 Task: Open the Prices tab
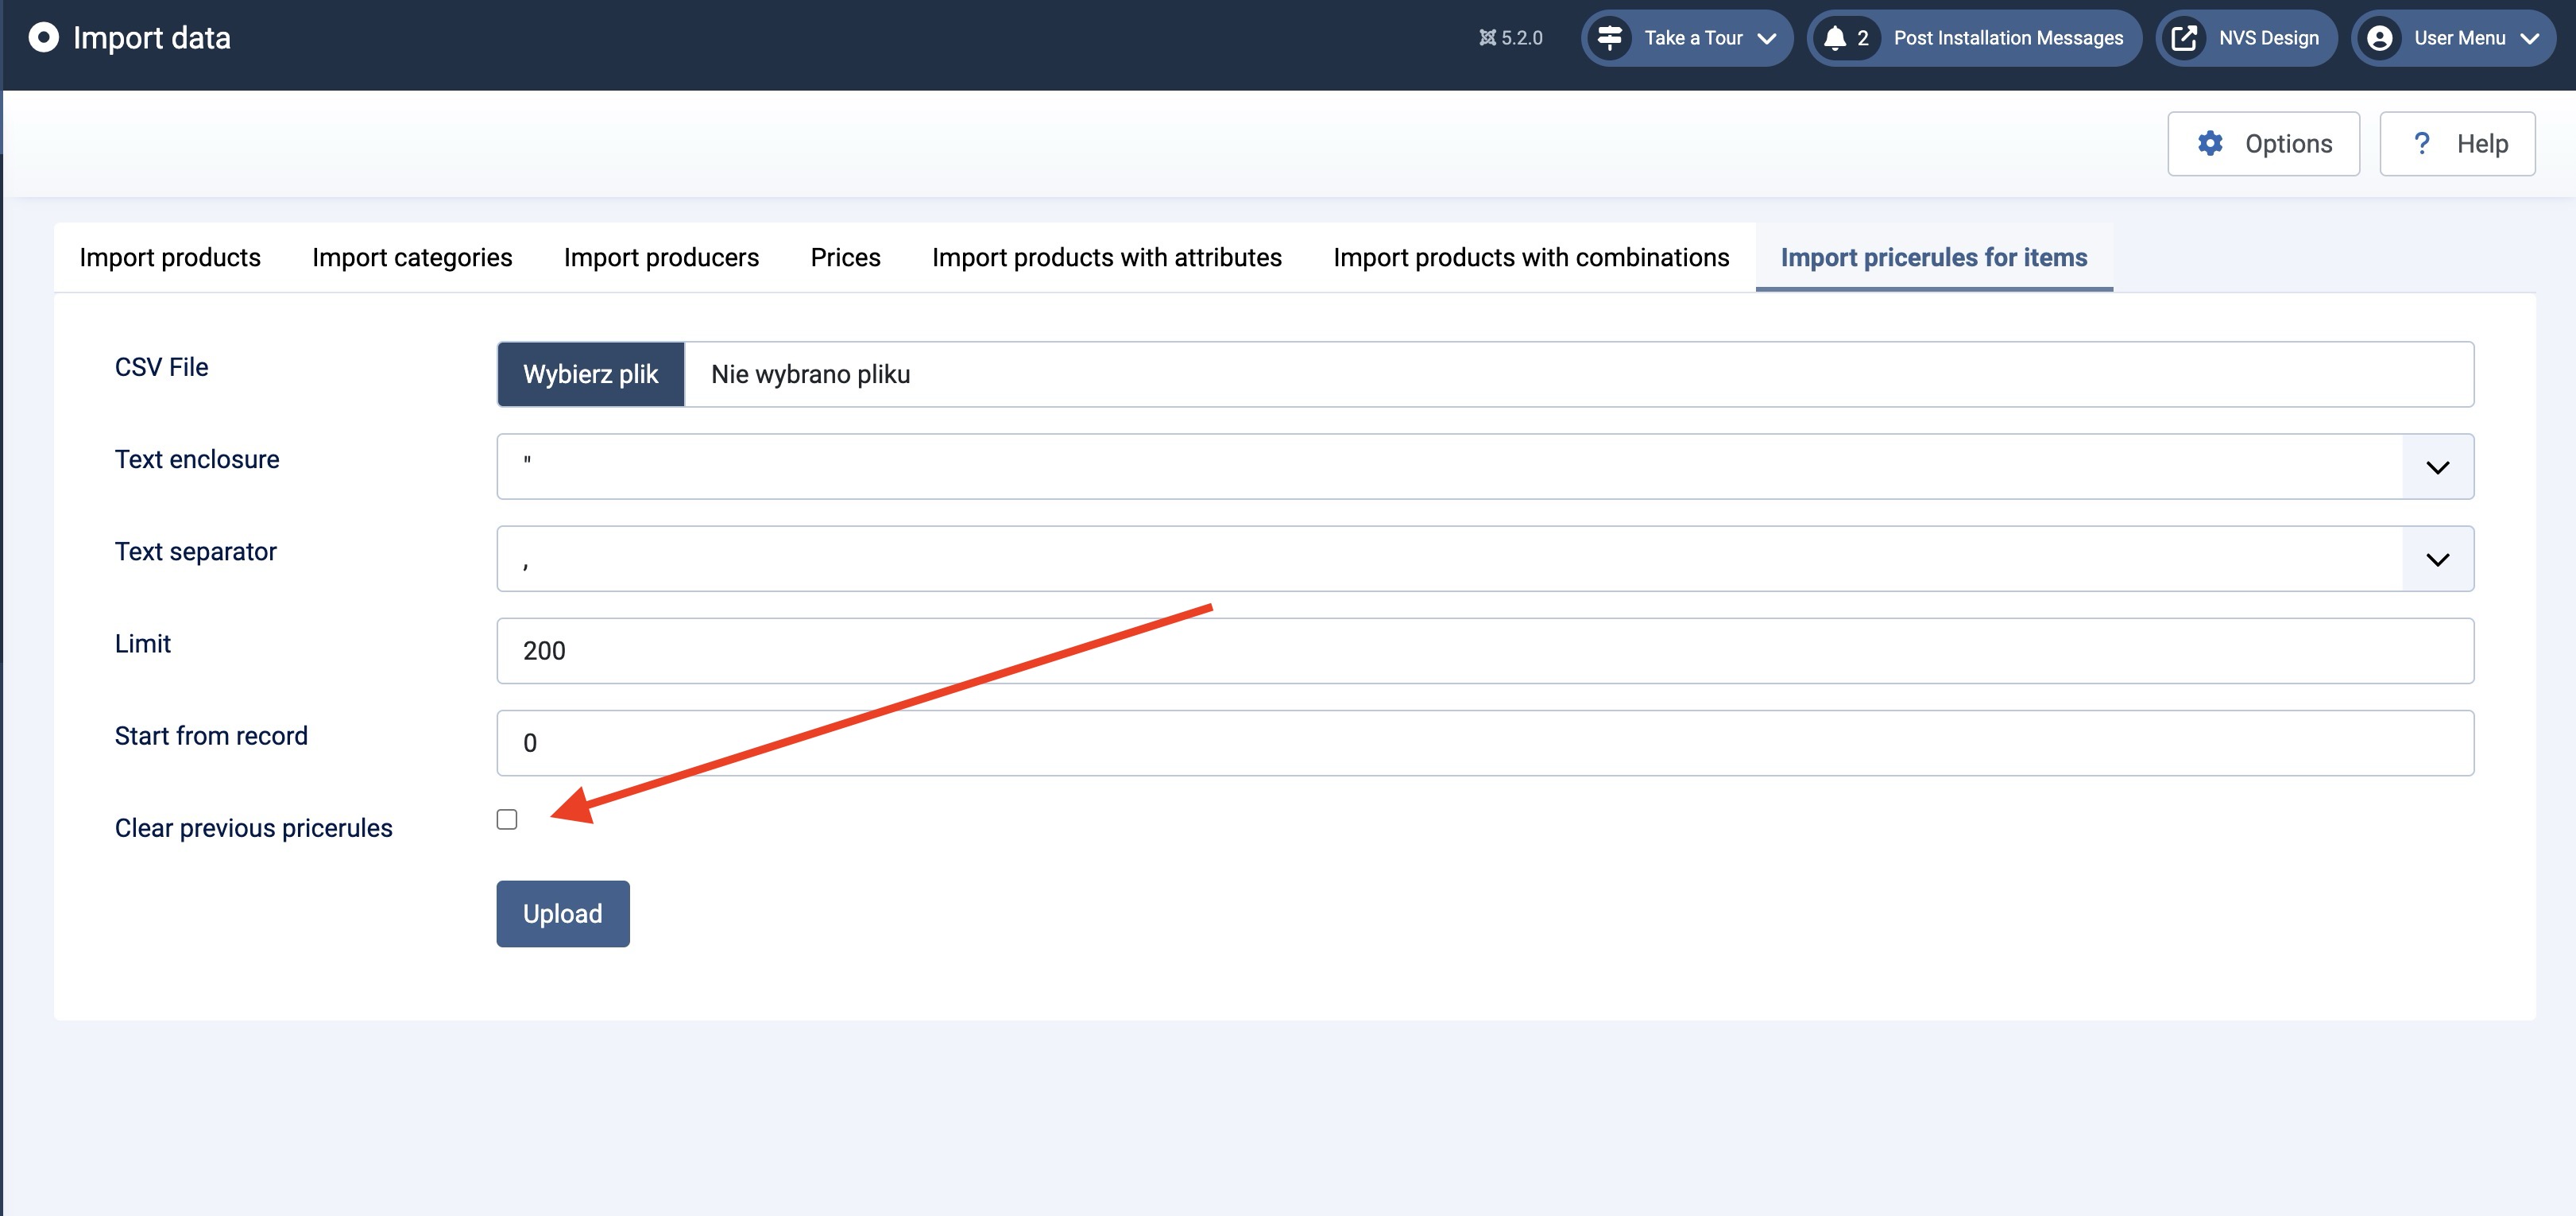point(845,257)
